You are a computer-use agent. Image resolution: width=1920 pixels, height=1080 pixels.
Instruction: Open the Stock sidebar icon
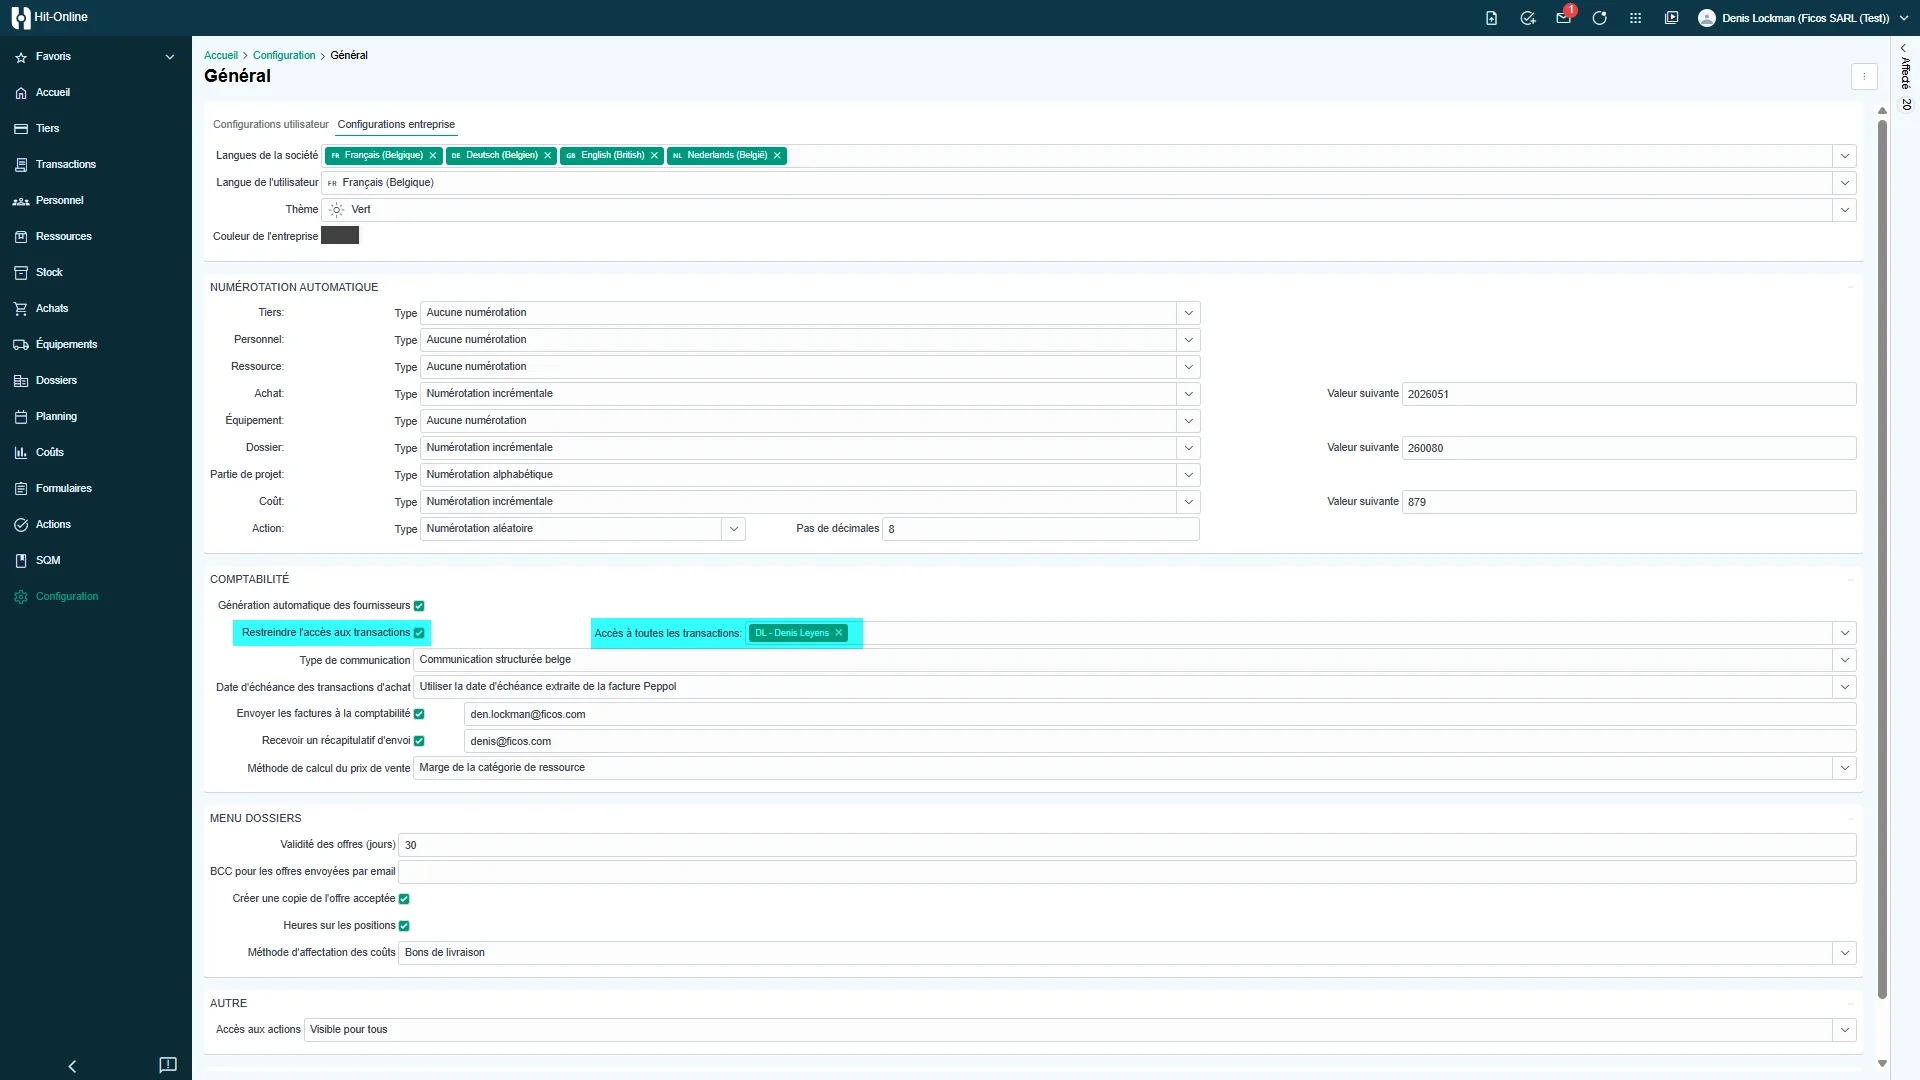pyautogui.click(x=21, y=272)
